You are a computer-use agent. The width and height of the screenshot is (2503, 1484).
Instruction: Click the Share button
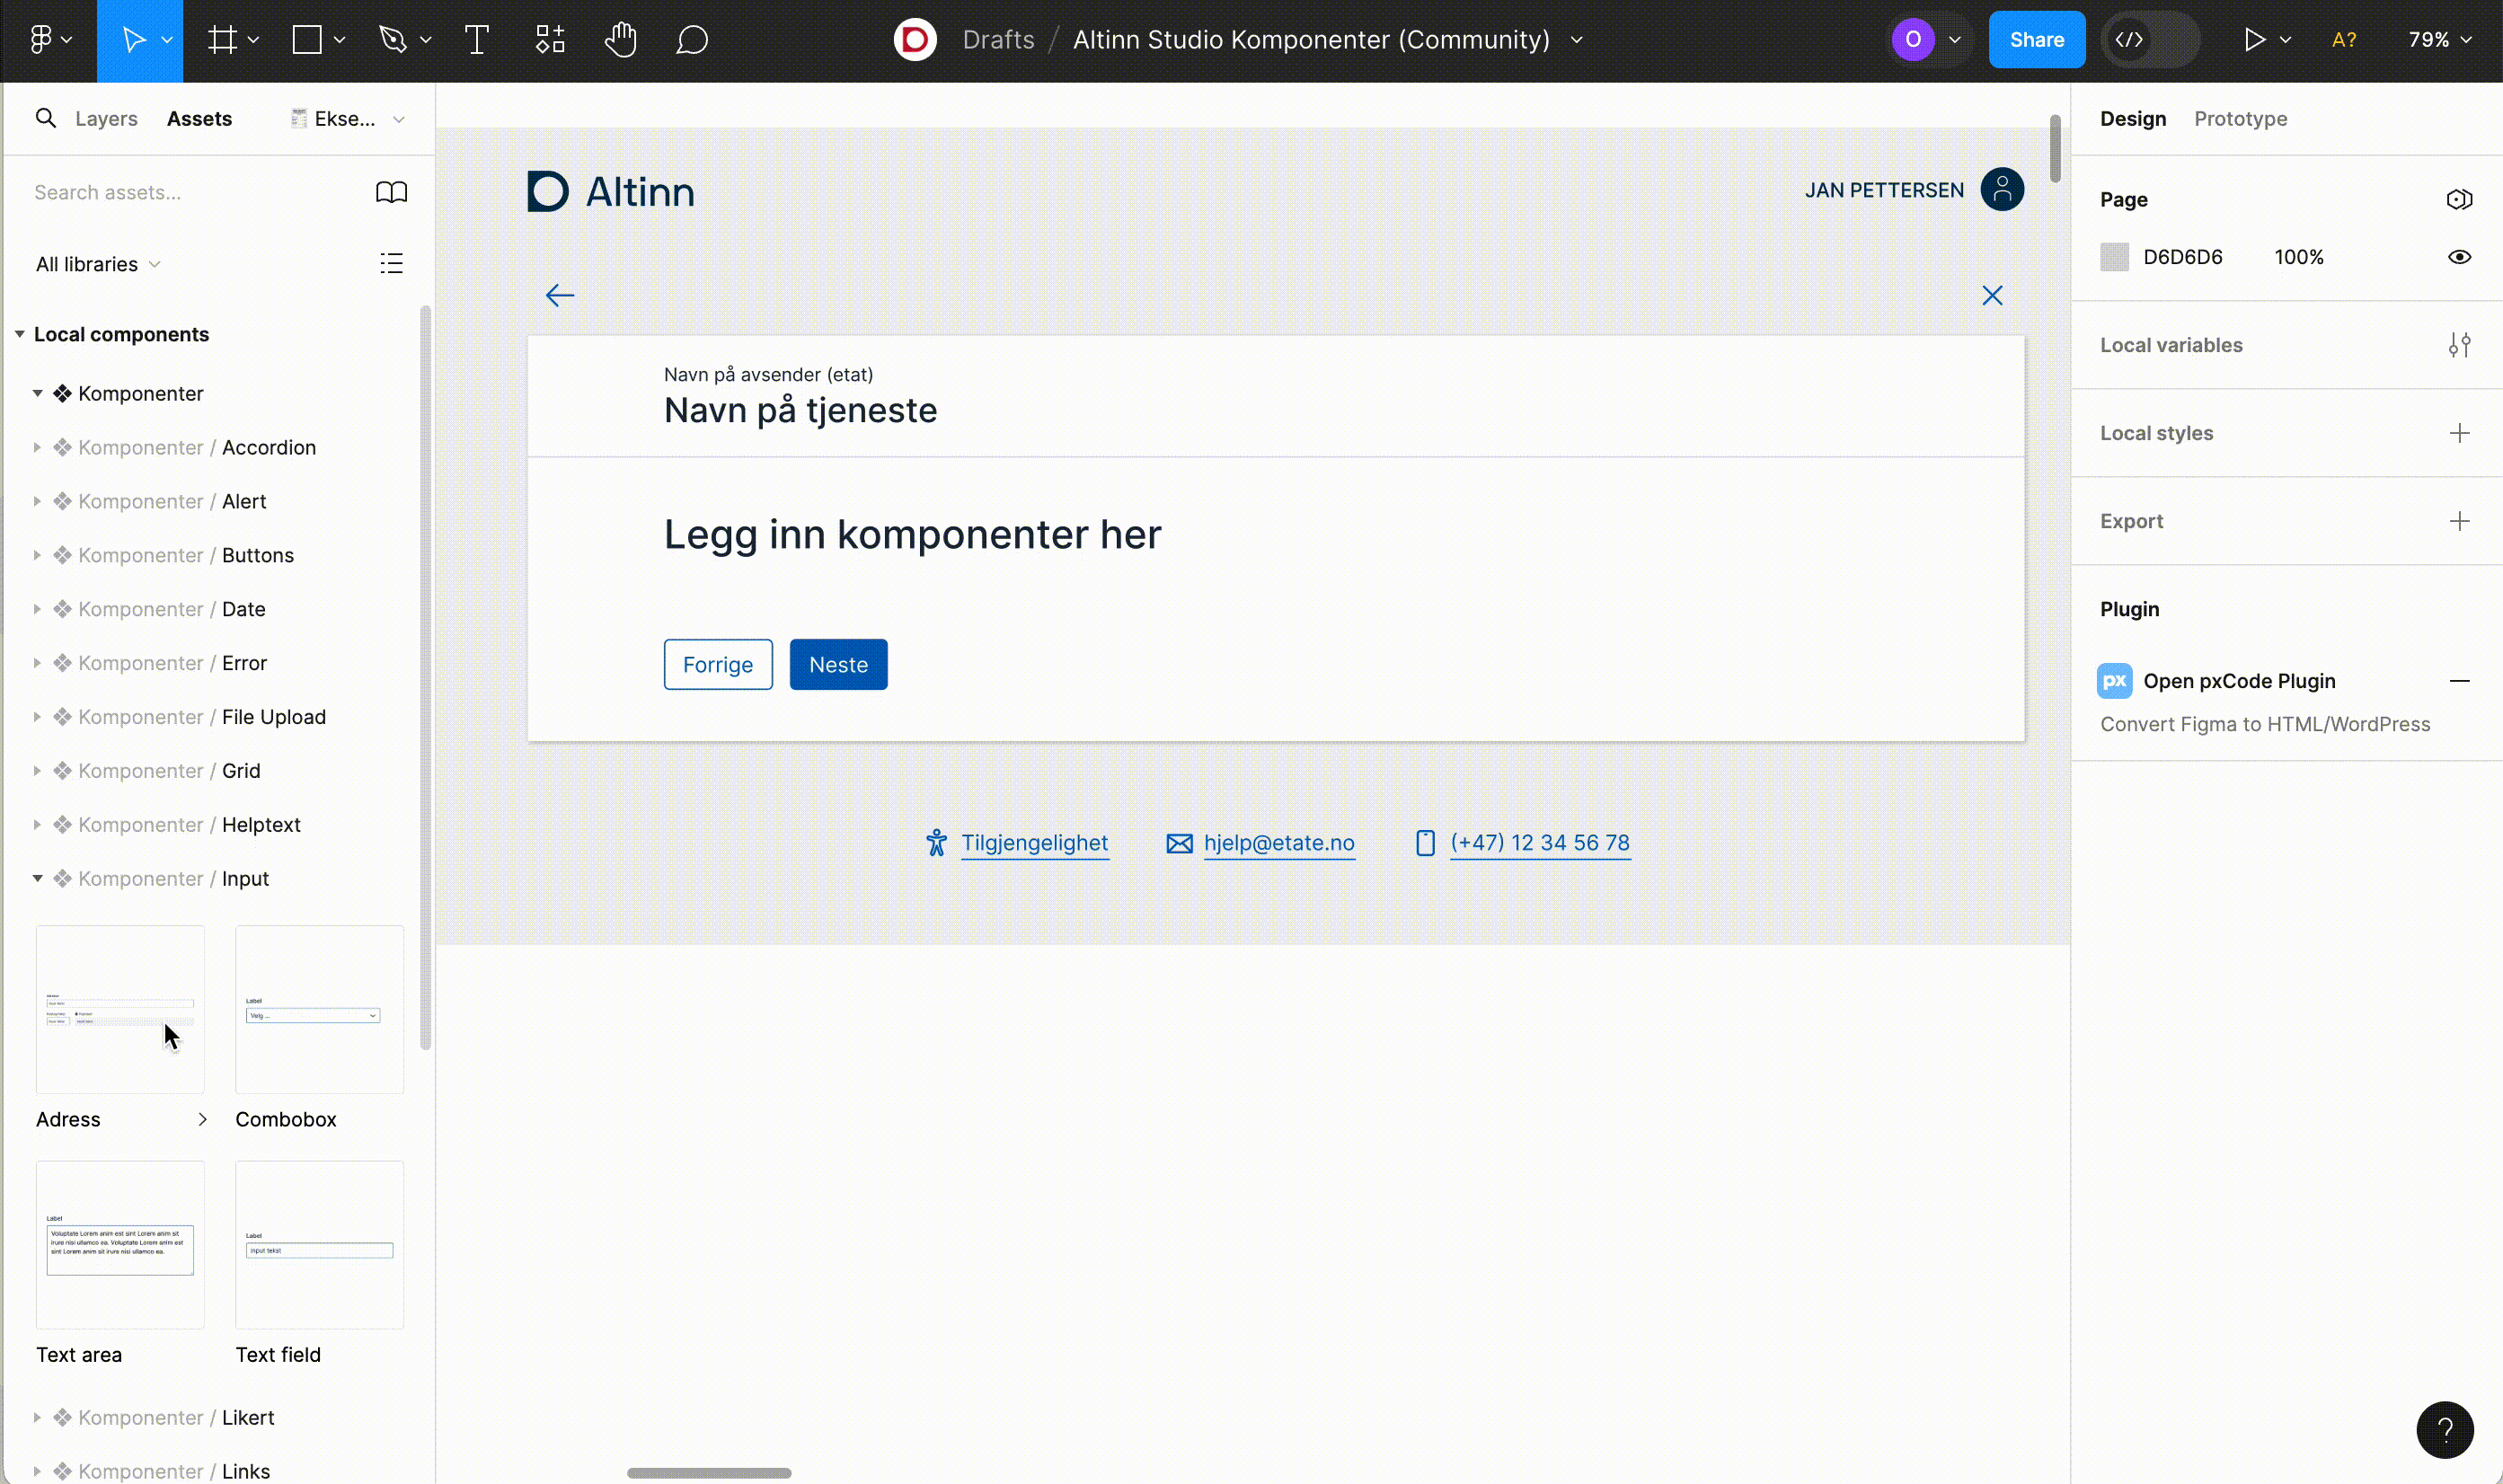[2036, 40]
